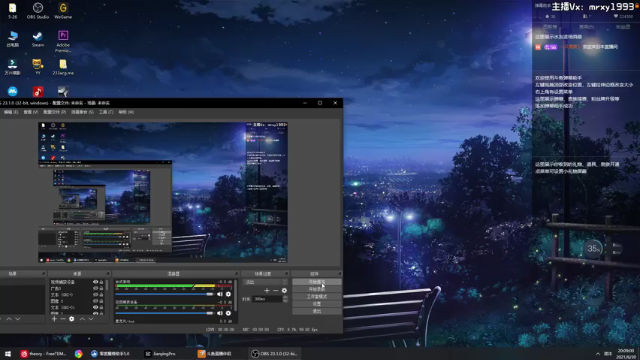Open the OBS Studio desktop shortcut
The height and width of the screenshot is (360, 640).
38,11
